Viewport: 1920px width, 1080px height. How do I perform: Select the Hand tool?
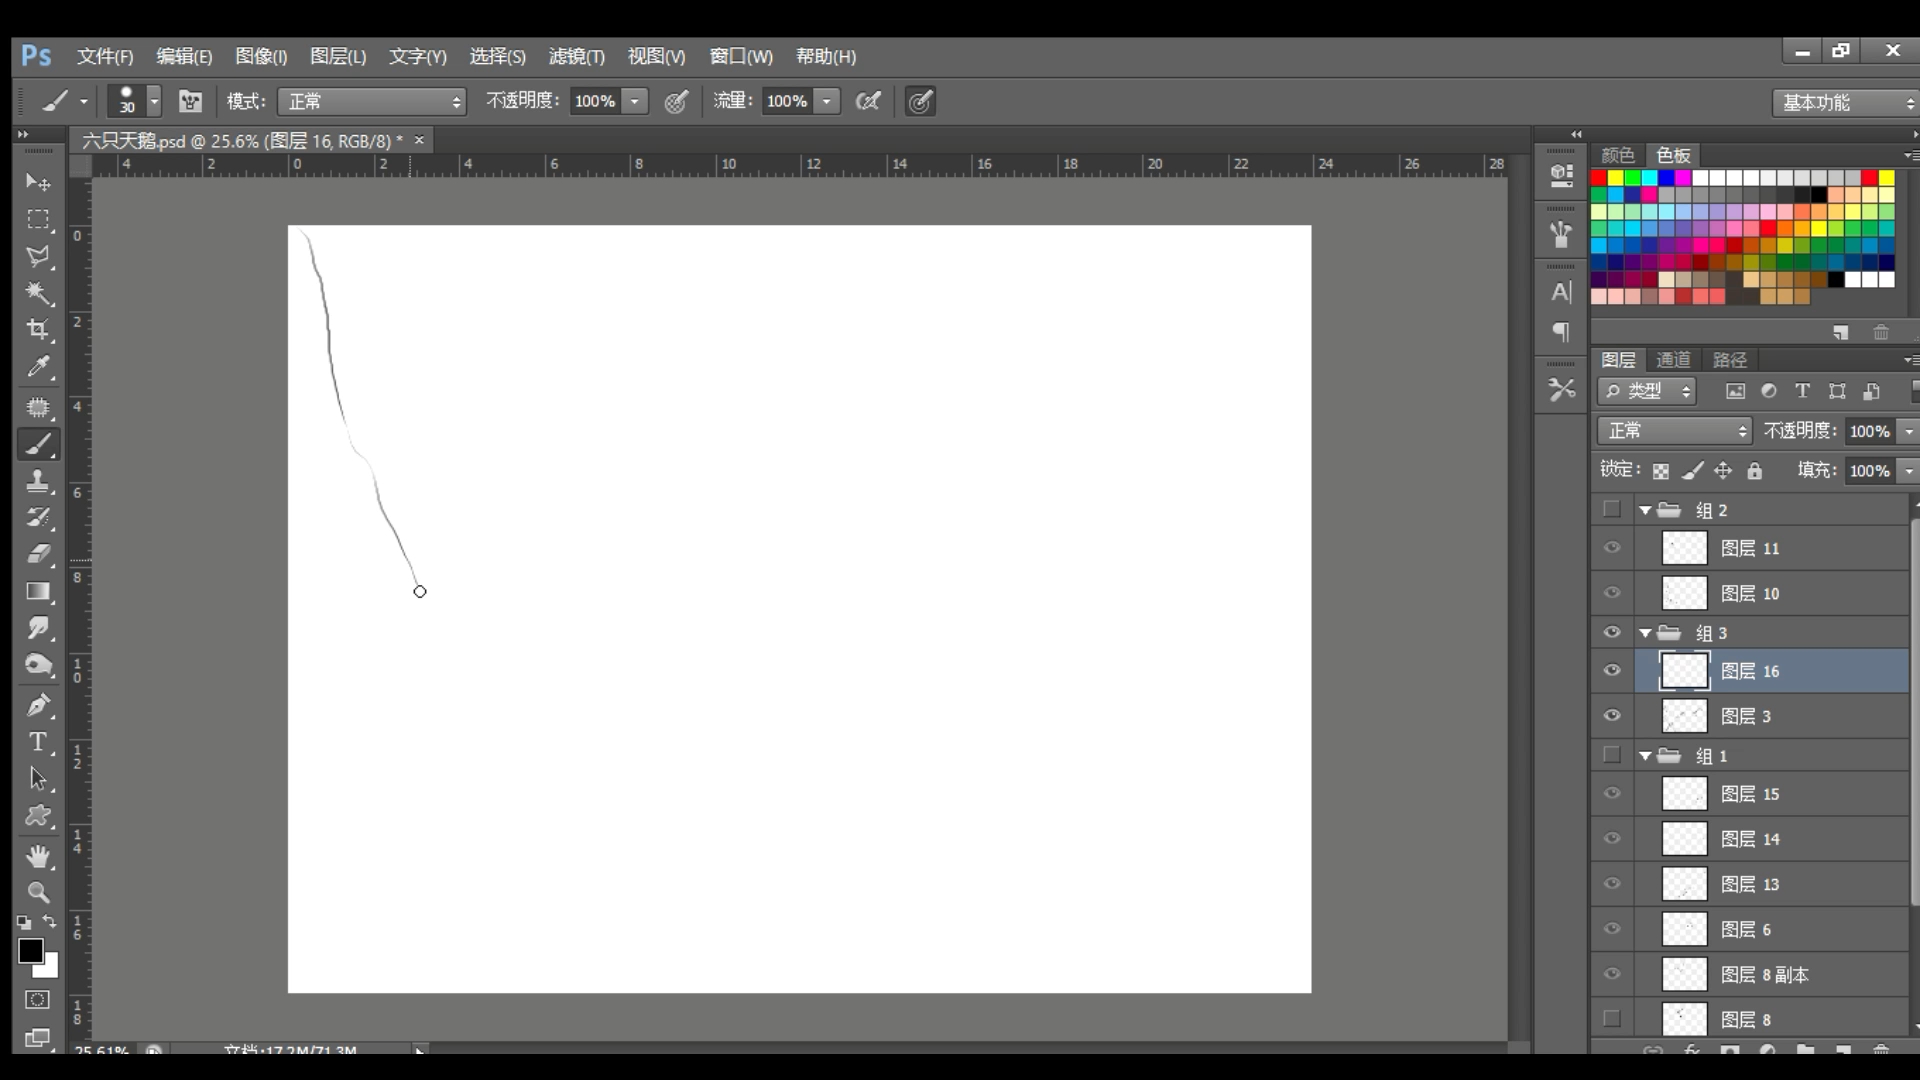(x=38, y=856)
